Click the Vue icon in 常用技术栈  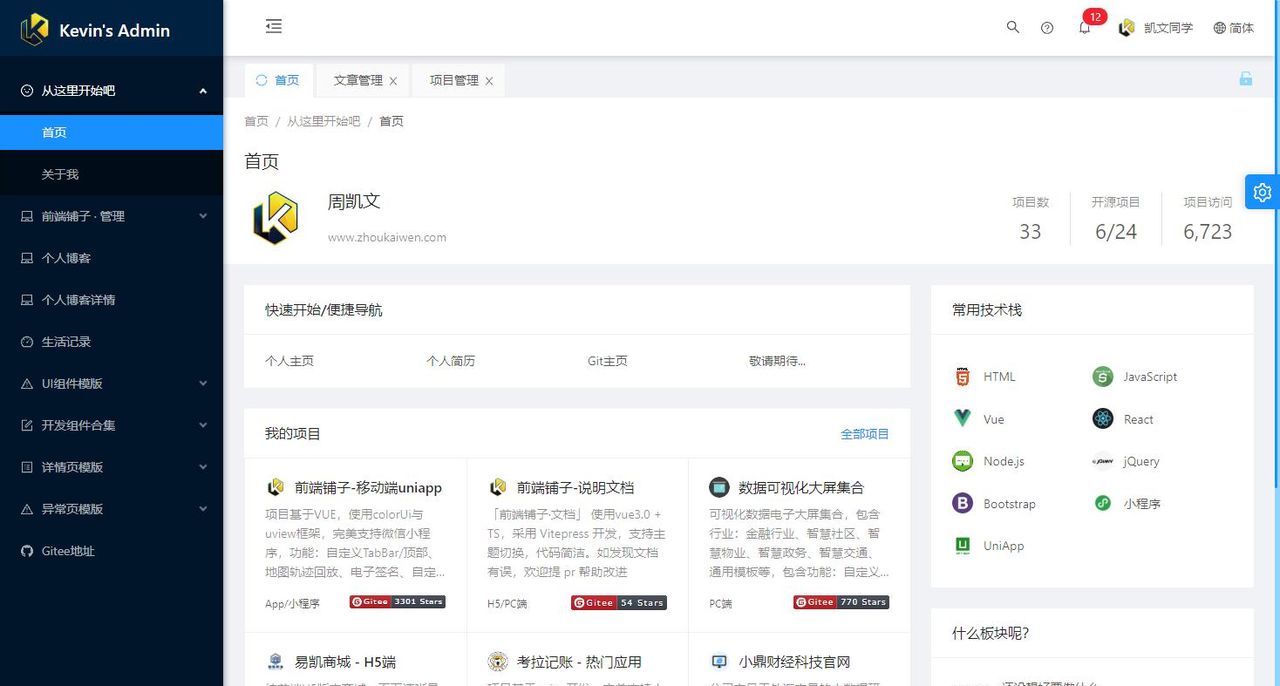pyautogui.click(x=961, y=418)
